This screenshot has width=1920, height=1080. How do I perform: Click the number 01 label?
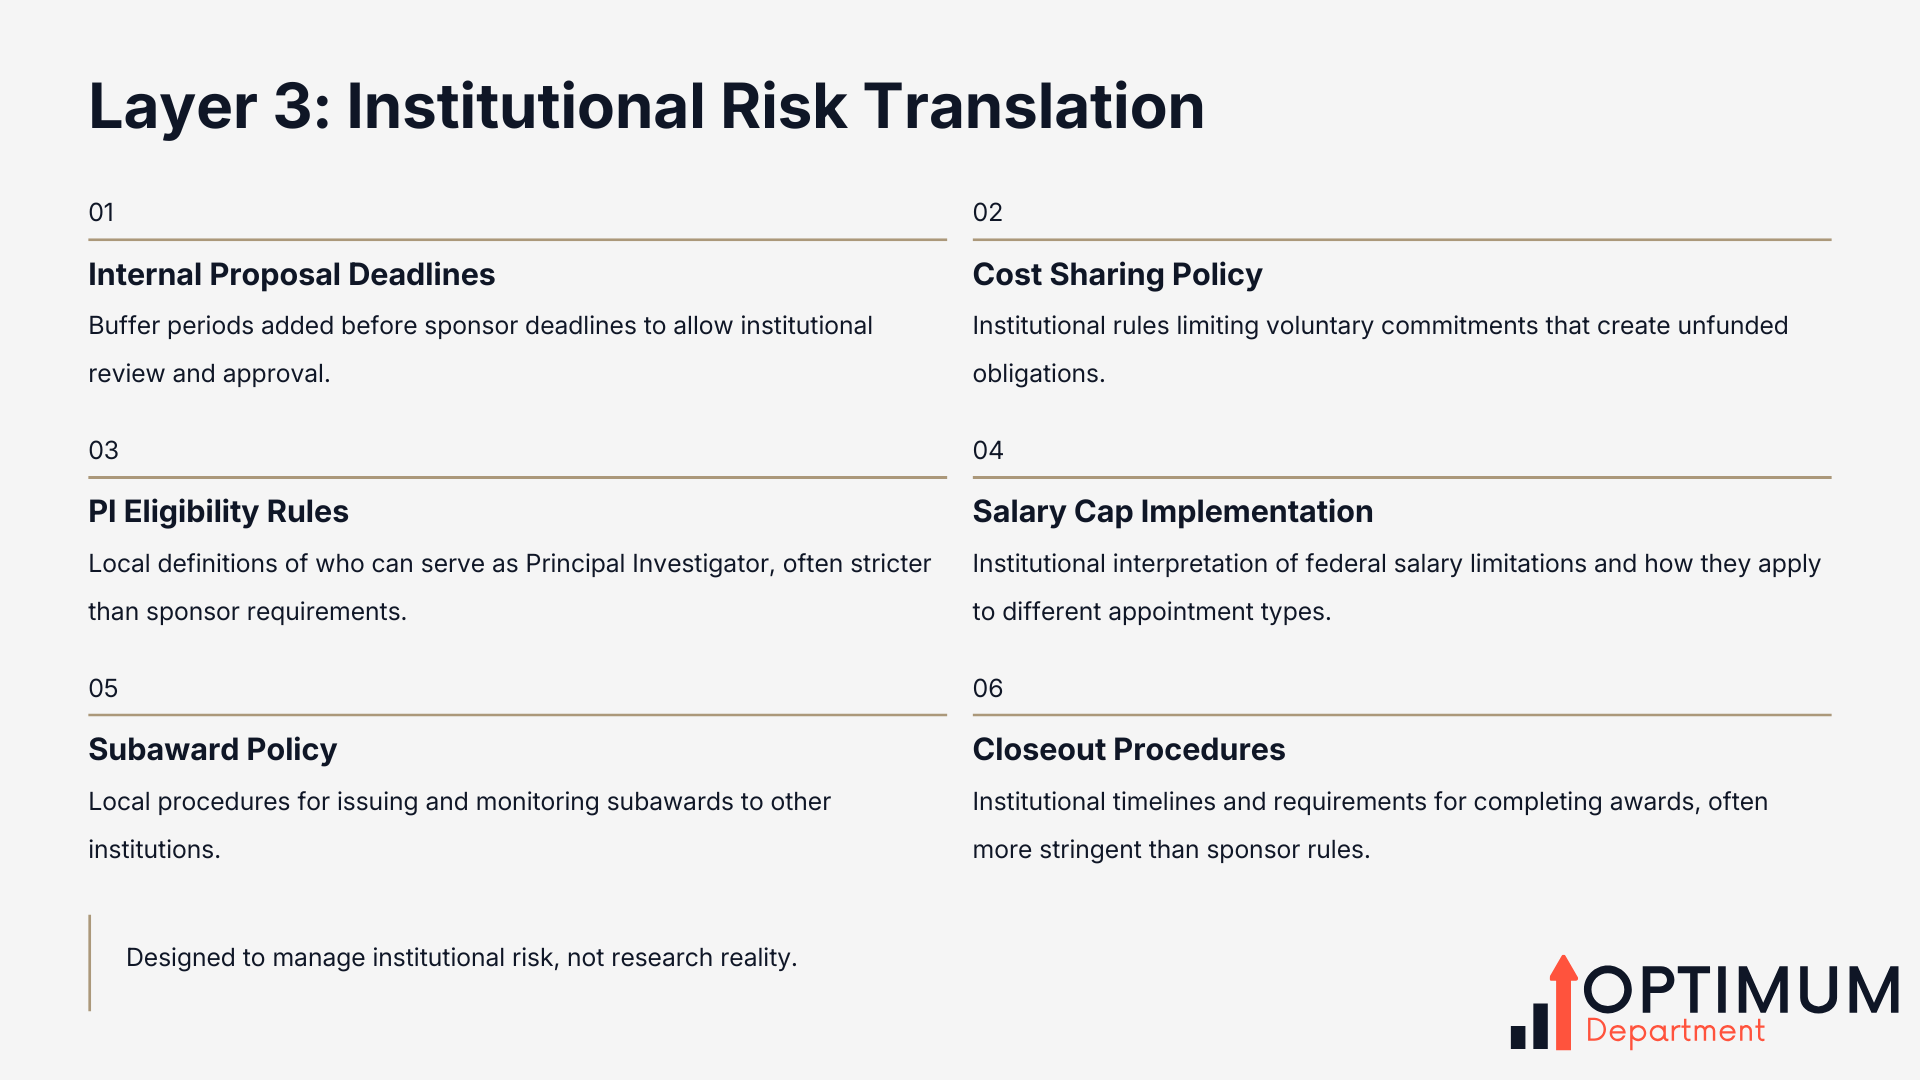point(101,212)
